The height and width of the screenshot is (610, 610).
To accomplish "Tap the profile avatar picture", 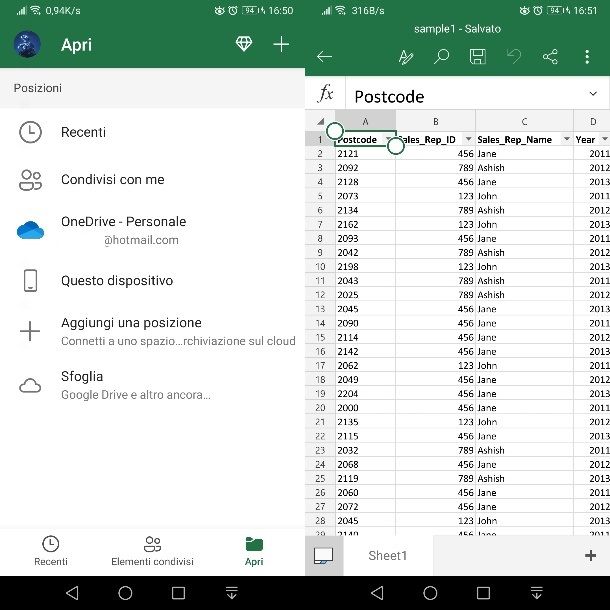I will point(27,44).
